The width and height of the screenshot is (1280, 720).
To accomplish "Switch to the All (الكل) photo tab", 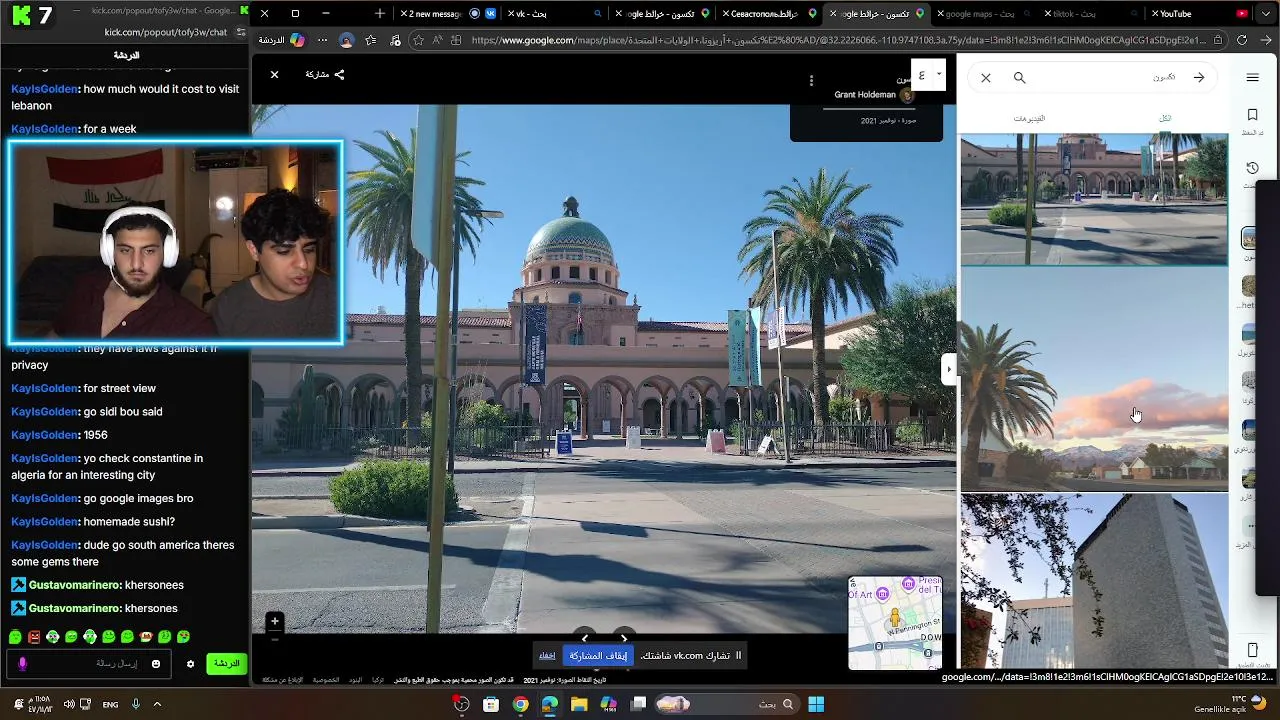I will (x=1165, y=118).
